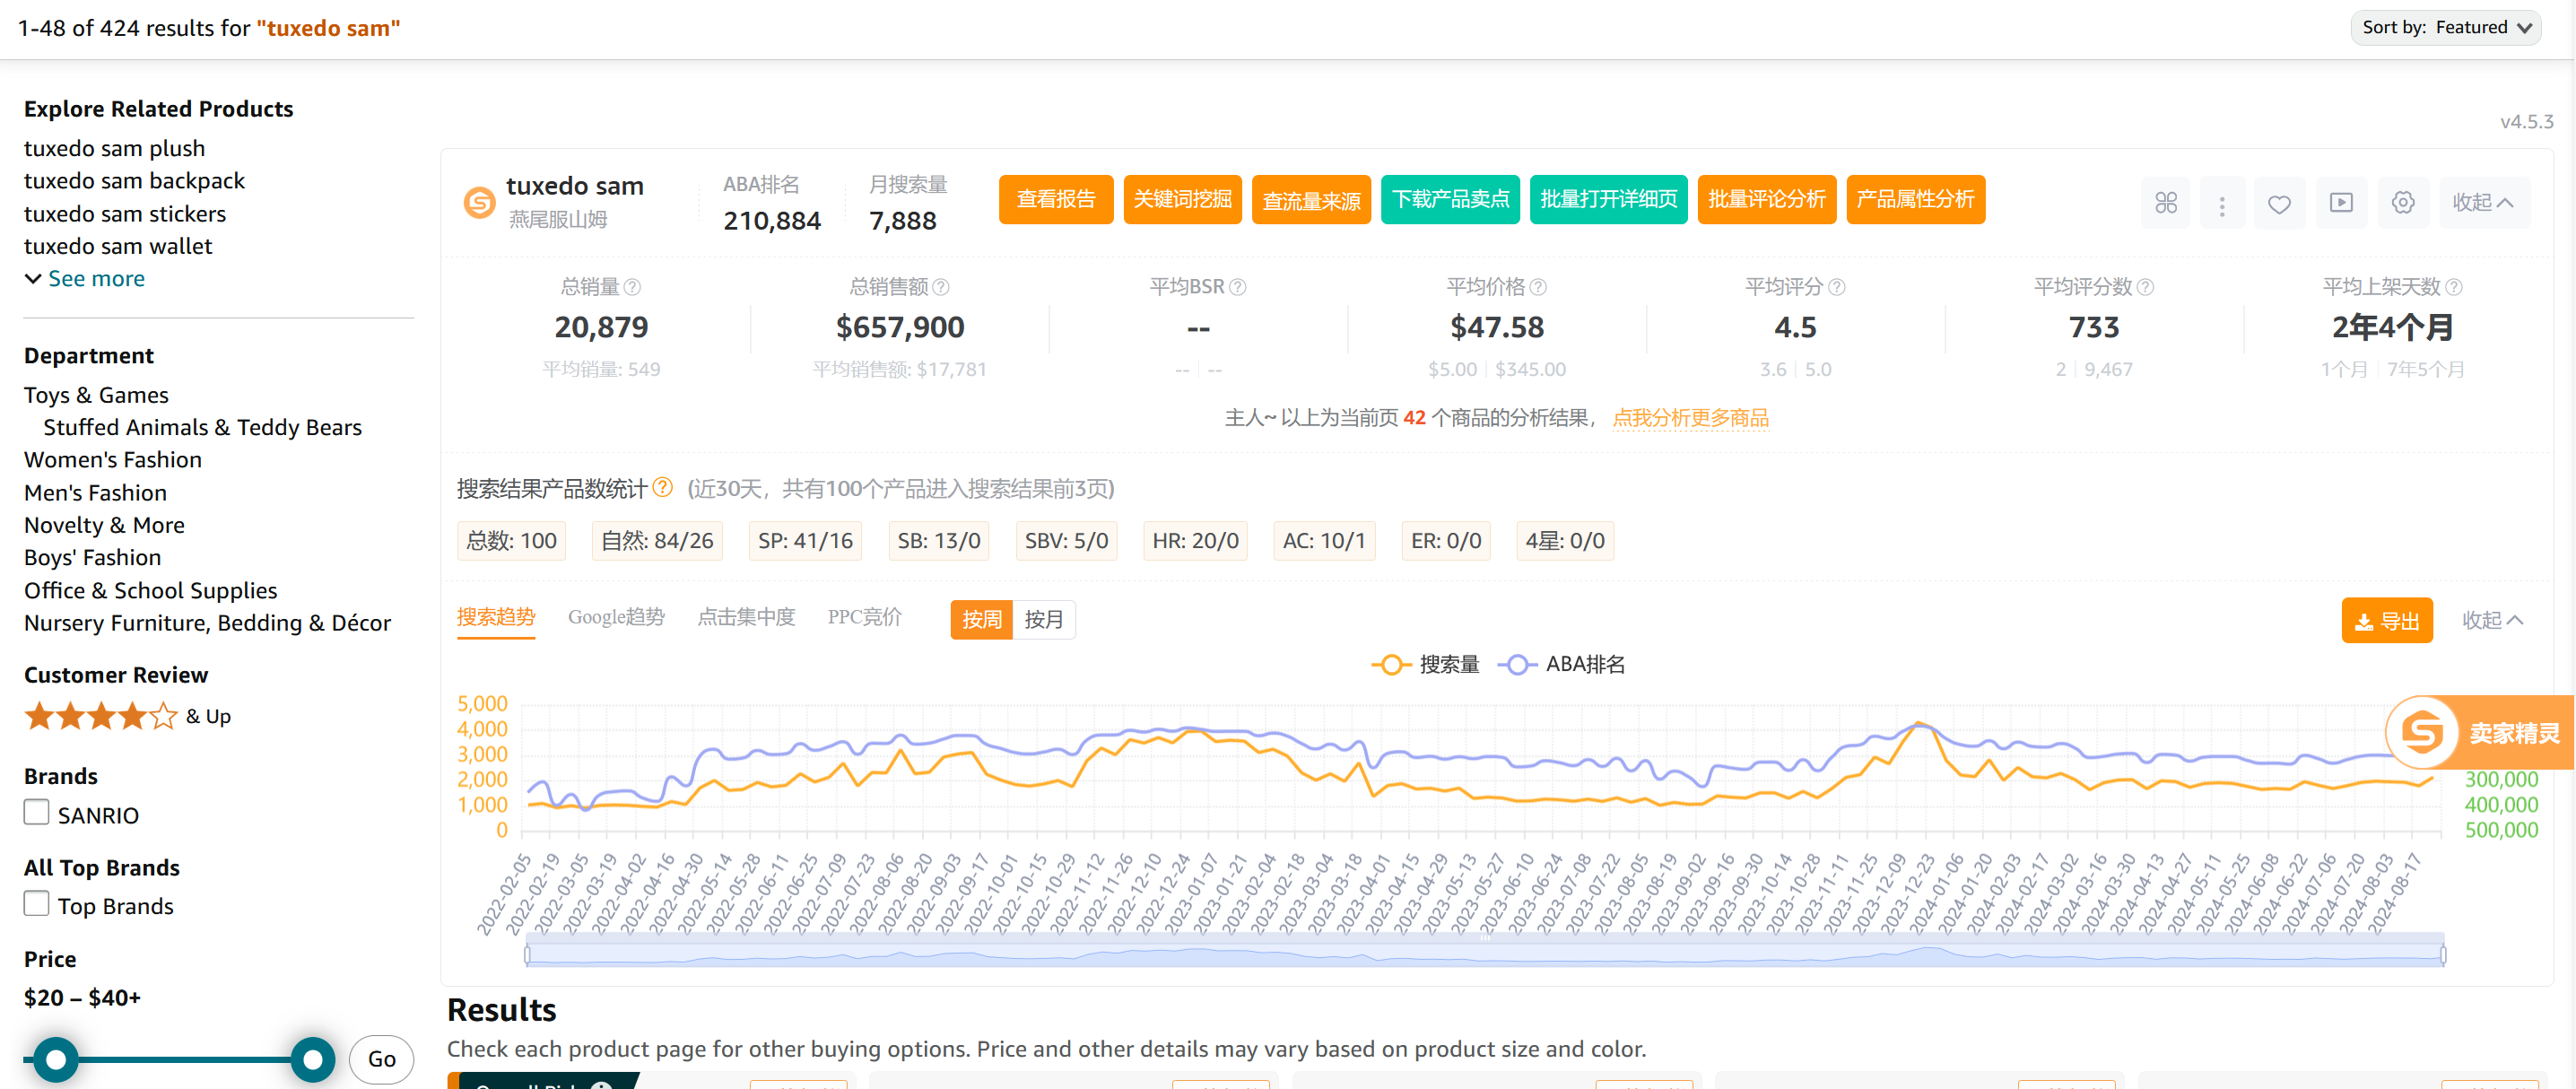Image resolution: width=2576 pixels, height=1089 pixels.
Task: Click the floating 卖家精灵 widget
Action: click(x=2479, y=732)
